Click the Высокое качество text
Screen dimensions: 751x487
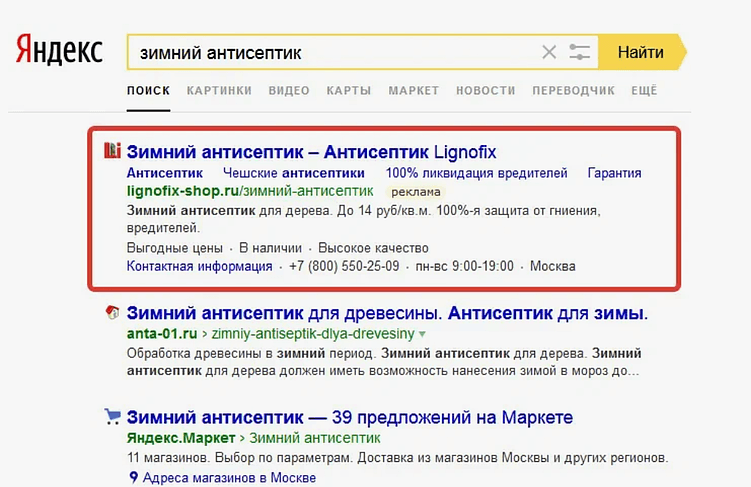(x=373, y=248)
